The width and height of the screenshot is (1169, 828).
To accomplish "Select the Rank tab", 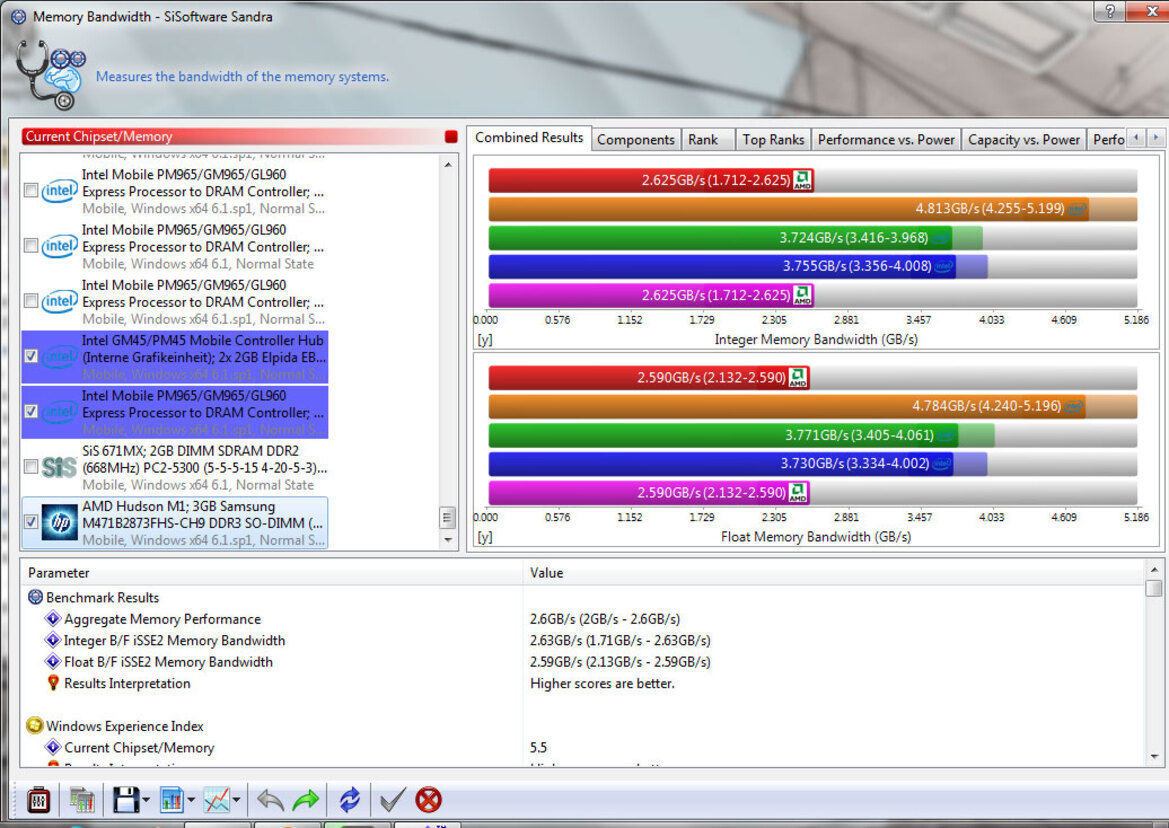I will click(703, 139).
